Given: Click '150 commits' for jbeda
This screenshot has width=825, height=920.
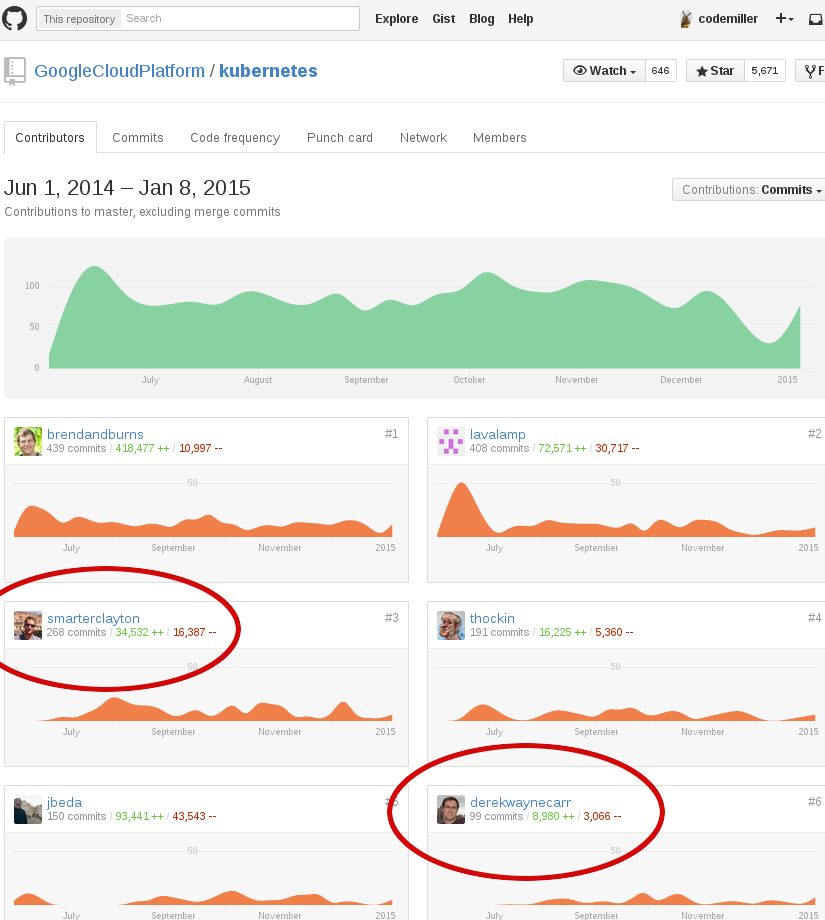Looking at the screenshot, I should click(76, 817).
